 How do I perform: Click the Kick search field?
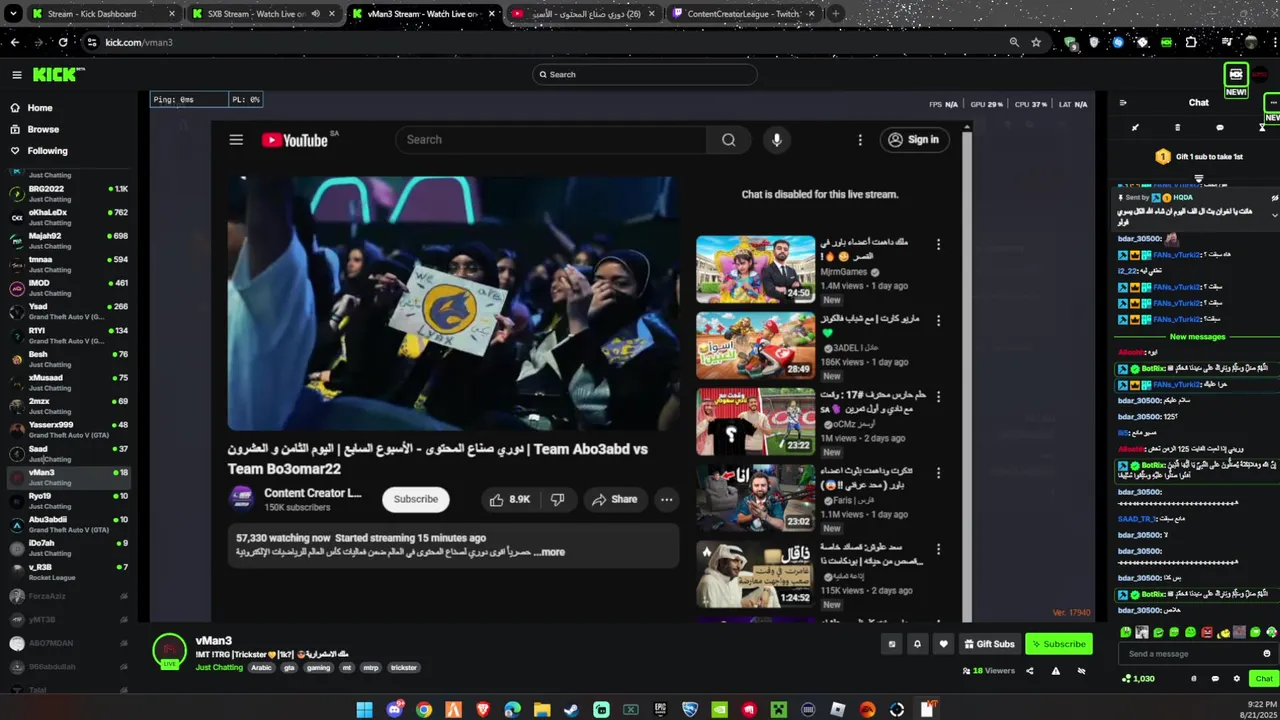(x=645, y=74)
